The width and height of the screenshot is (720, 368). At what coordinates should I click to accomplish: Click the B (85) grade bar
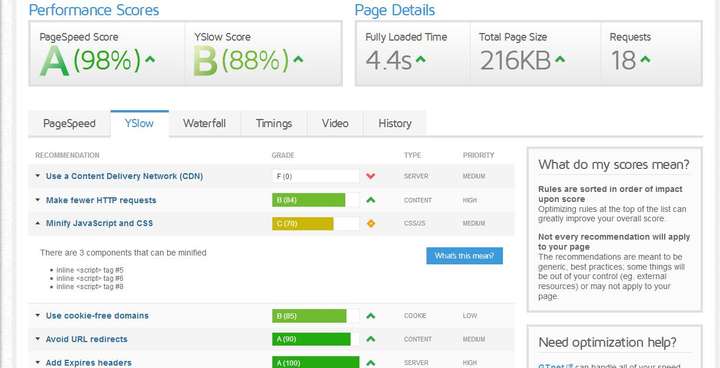[x=315, y=316]
